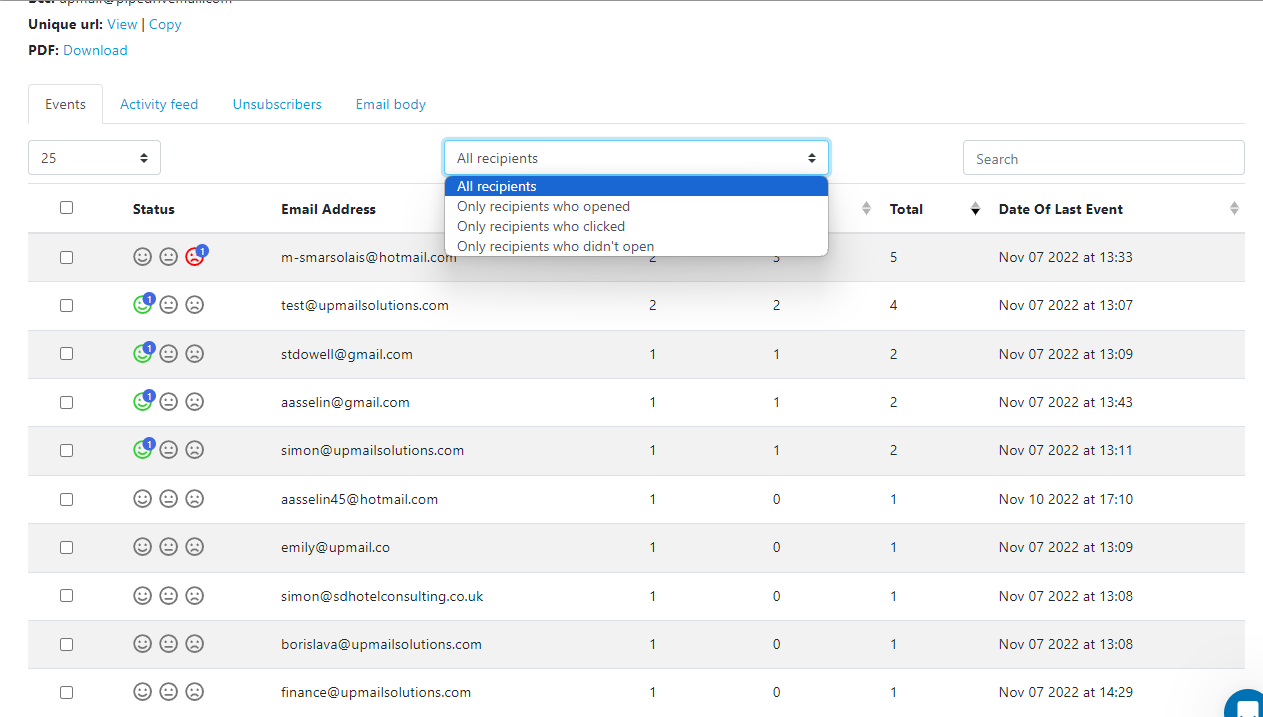The height and width of the screenshot is (717, 1263).
Task: Select the sad face for test@upmailsolutions.com
Action: (194, 305)
